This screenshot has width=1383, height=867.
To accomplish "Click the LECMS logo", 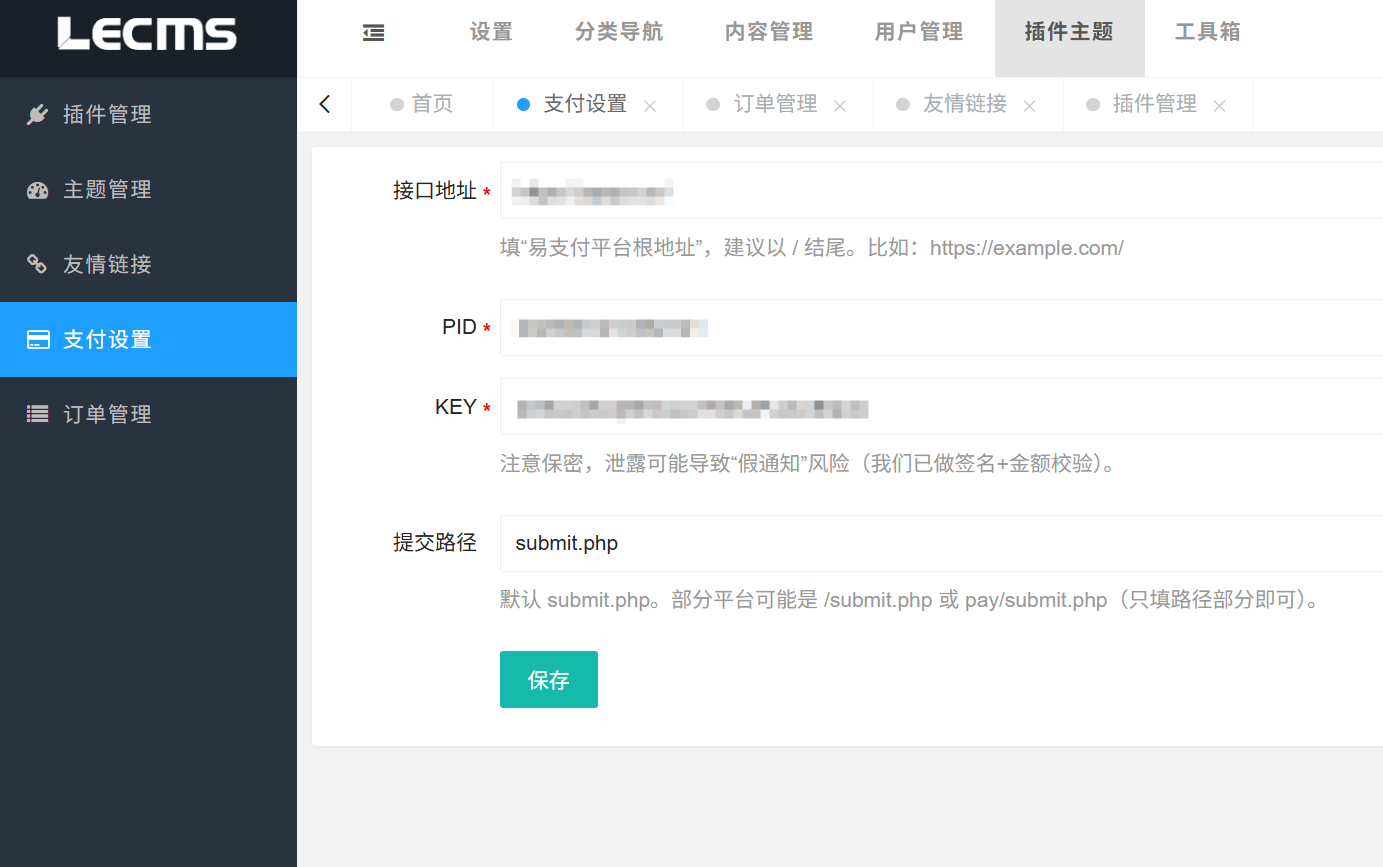I will point(147,34).
